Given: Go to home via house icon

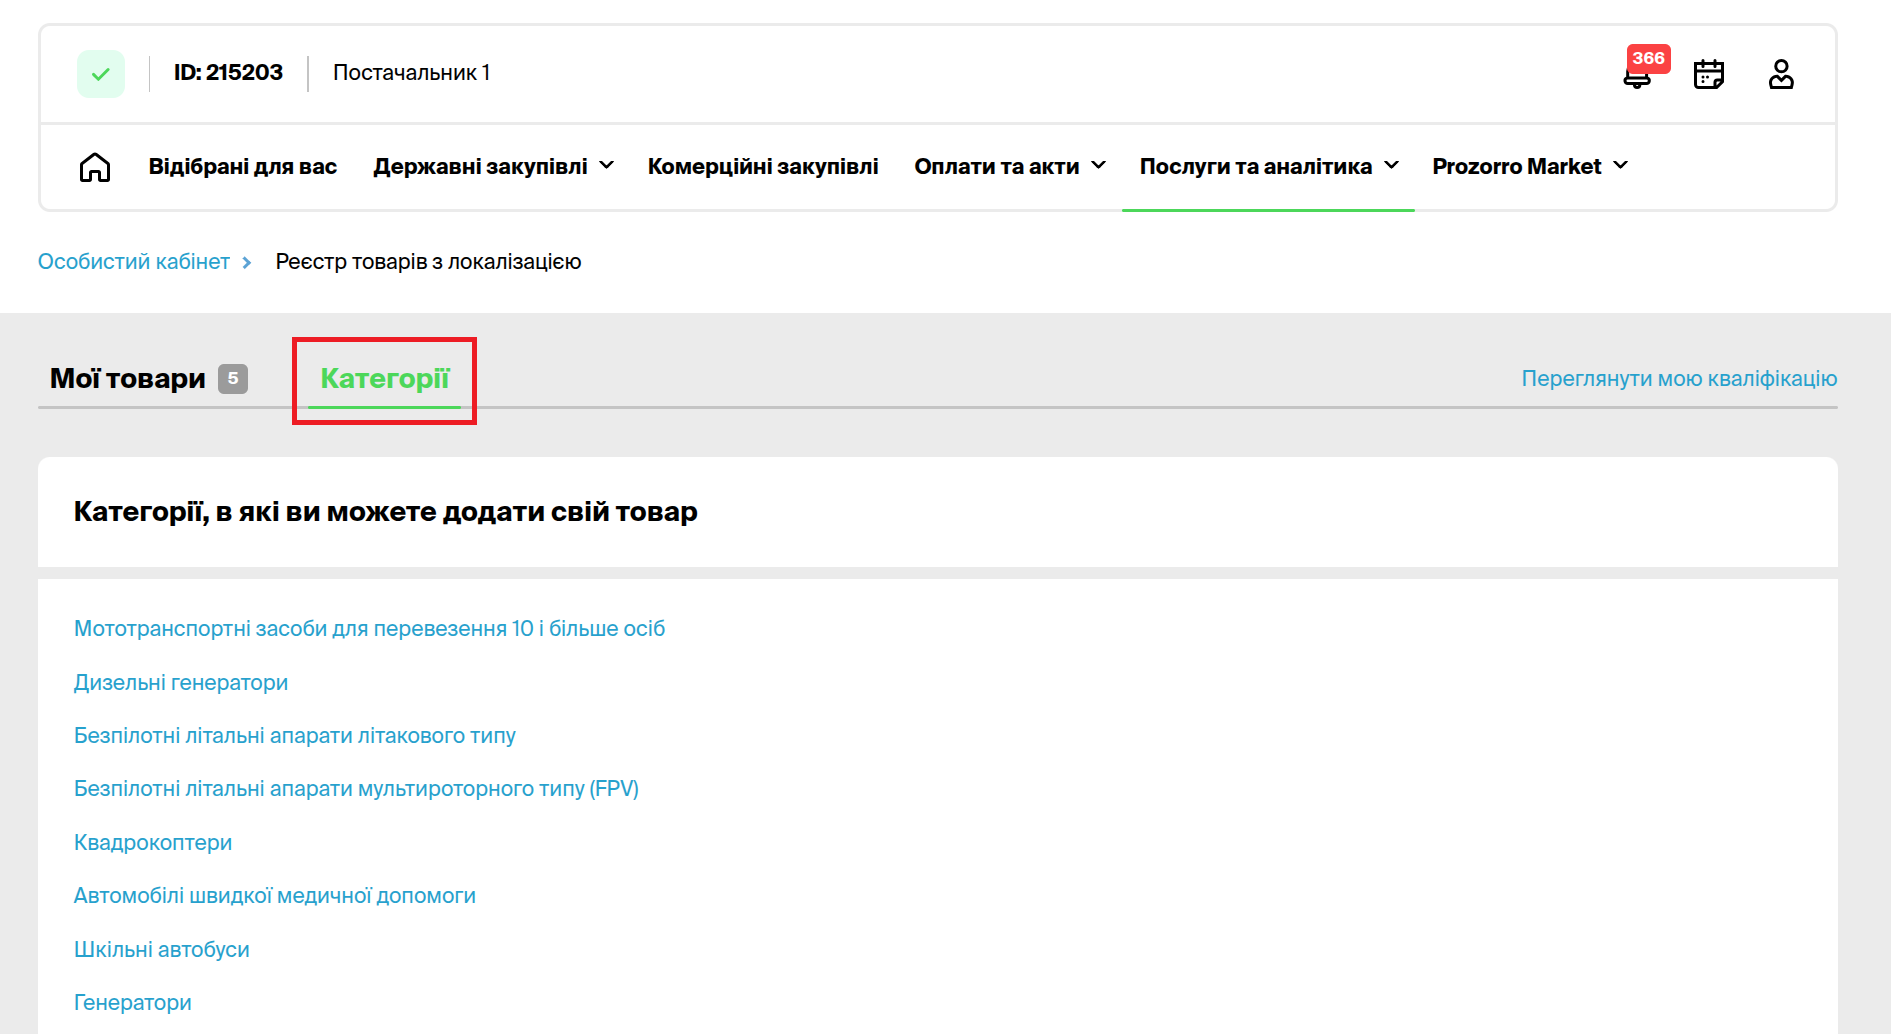Looking at the screenshot, I should pos(95,167).
